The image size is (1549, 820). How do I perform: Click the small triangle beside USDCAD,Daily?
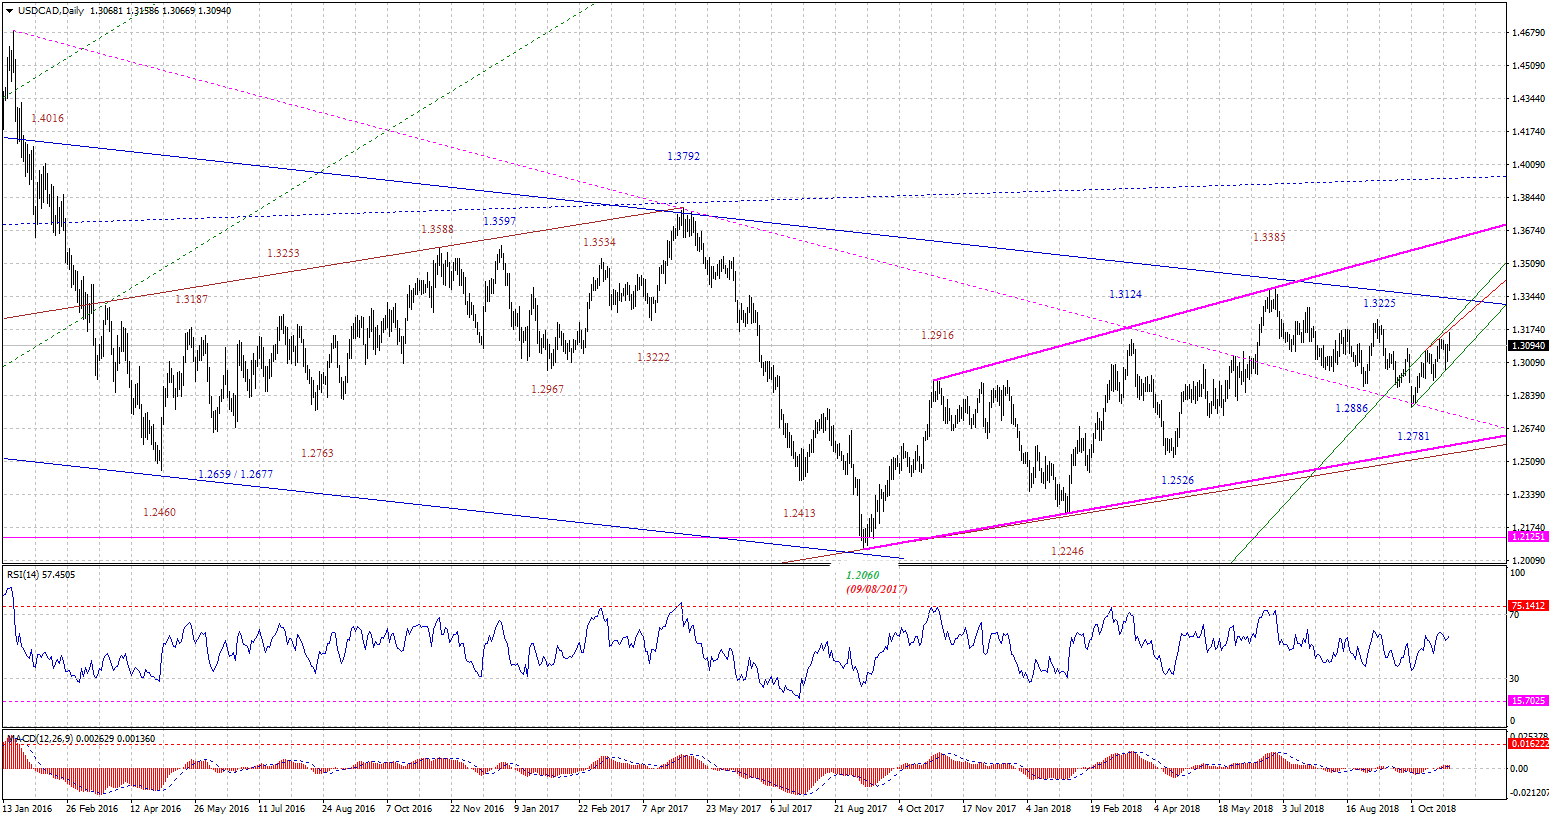pyautogui.click(x=9, y=10)
